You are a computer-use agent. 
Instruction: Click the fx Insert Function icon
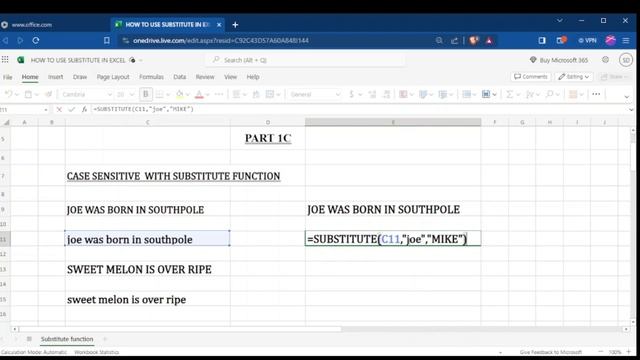point(84,109)
